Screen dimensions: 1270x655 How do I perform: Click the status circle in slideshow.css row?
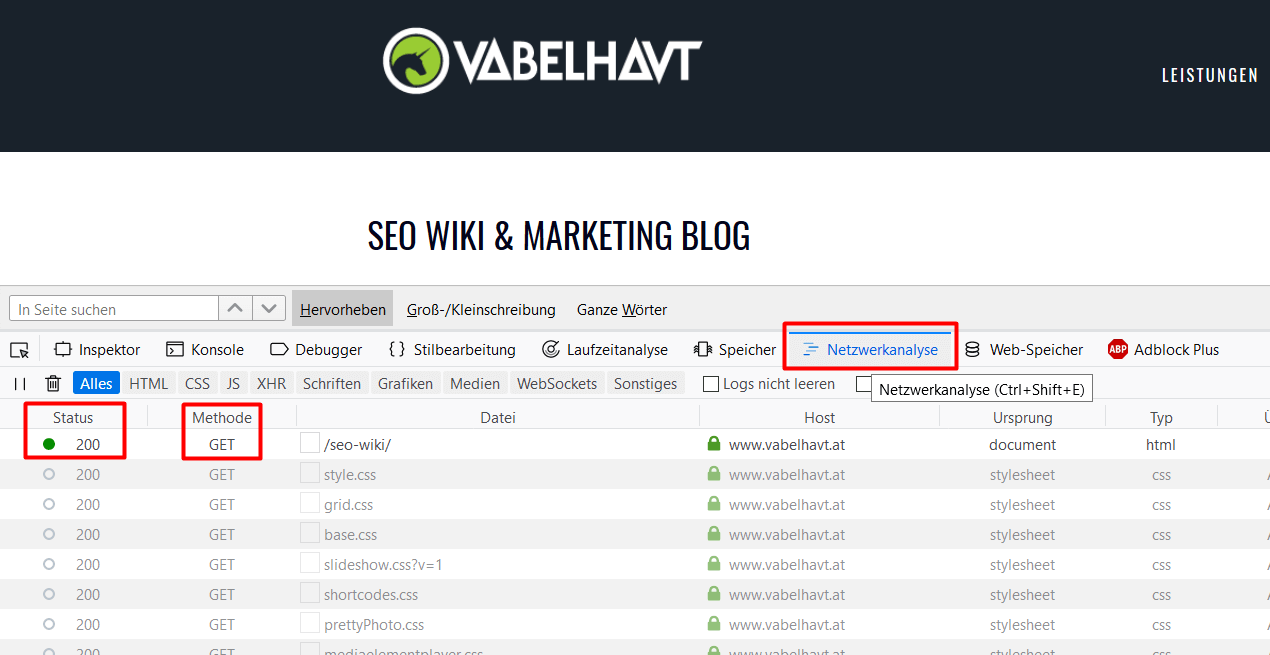(x=49, y=564)
